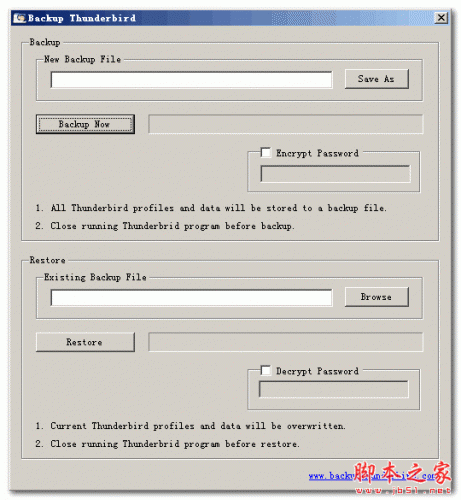Click the red Chinese watermark logo
Screen dimensions: 461x500
(402, 473)
